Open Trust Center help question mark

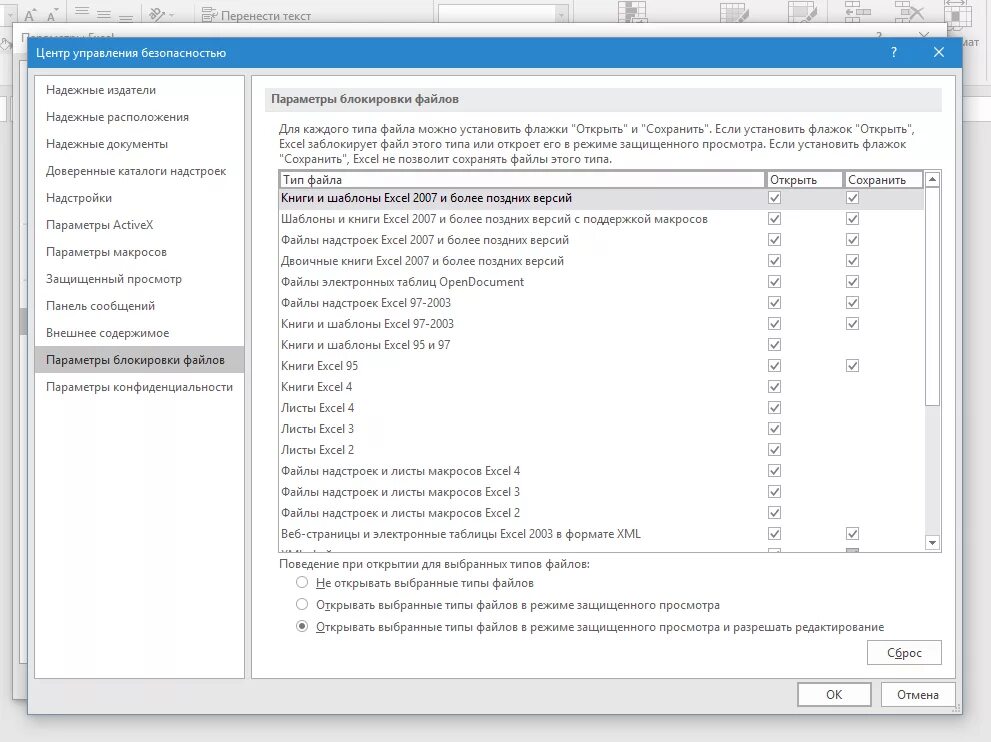[x=894, y=52]
